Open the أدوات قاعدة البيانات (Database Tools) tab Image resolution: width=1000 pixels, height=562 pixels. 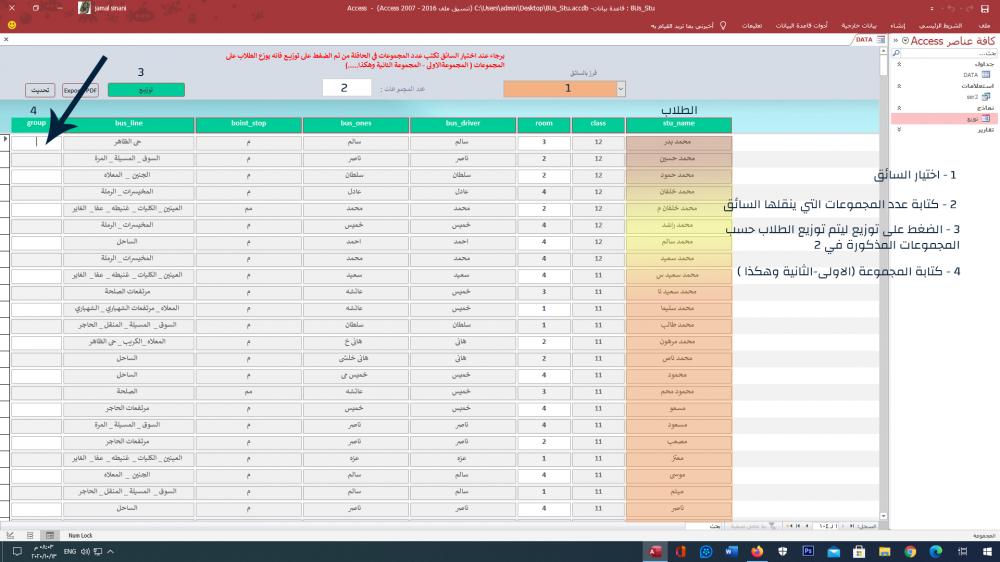[x=801, y=26]
